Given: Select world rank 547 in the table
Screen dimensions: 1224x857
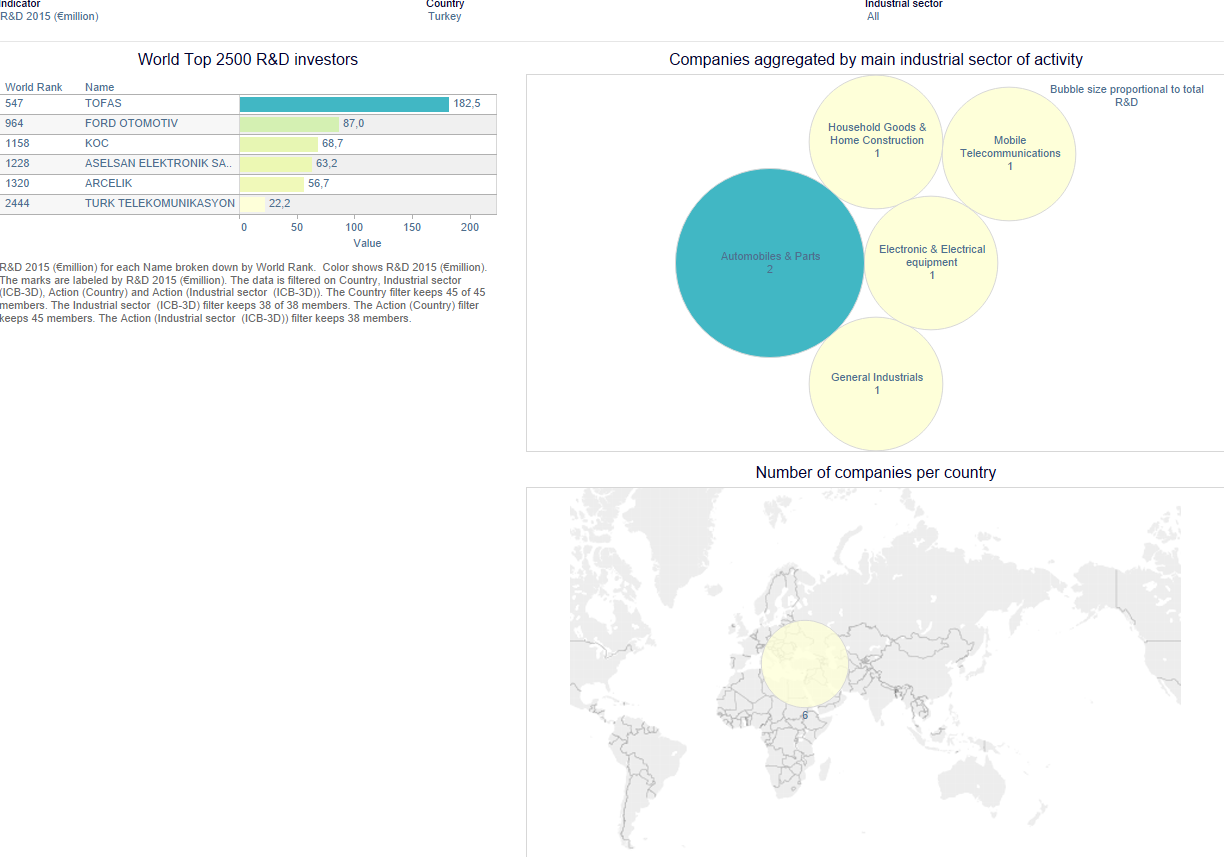Looking at the screenshot, I should 14,104.
